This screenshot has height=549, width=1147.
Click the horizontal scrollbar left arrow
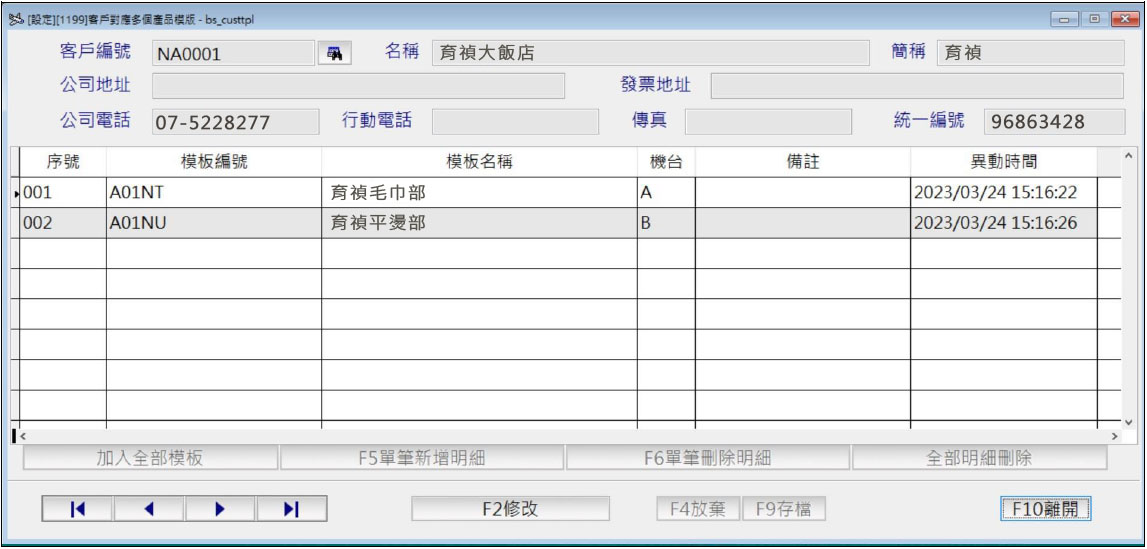coord(22,436)
